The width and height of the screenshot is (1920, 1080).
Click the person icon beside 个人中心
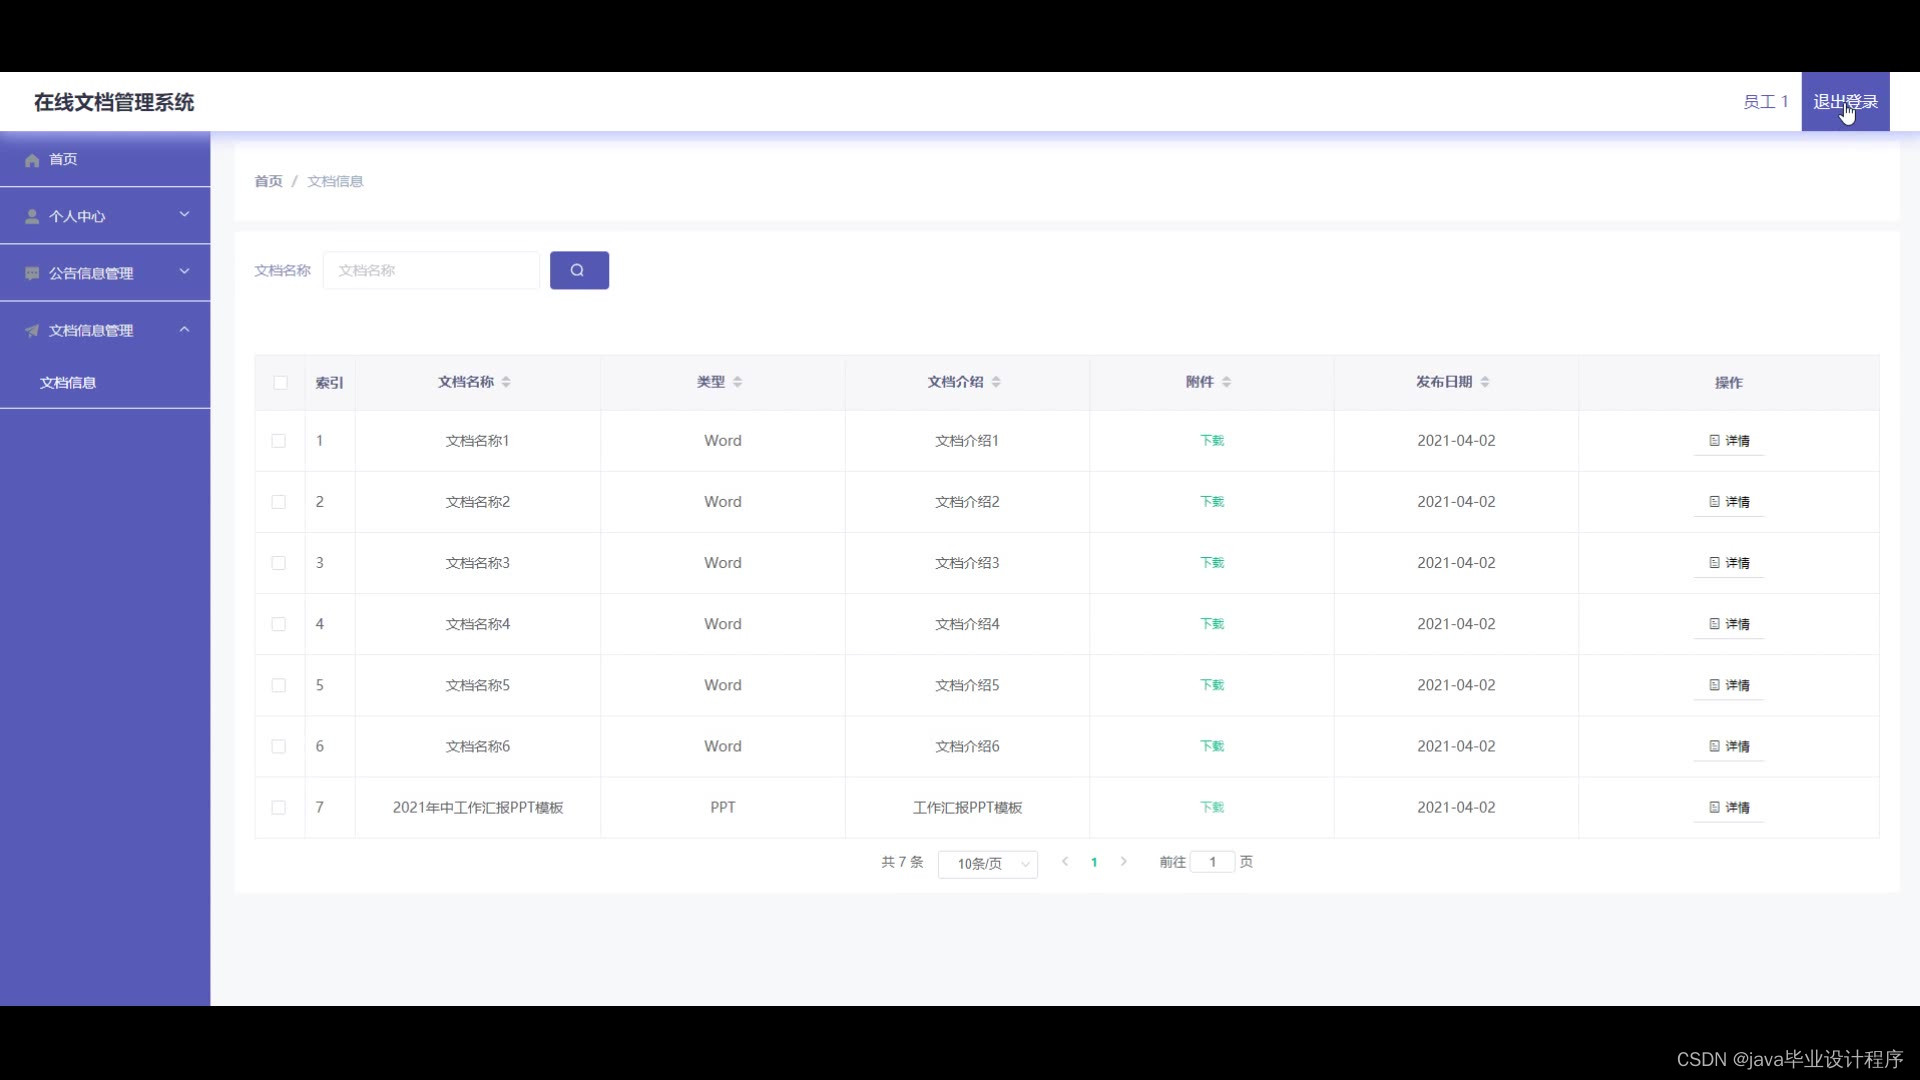click(x=32, y=217)
